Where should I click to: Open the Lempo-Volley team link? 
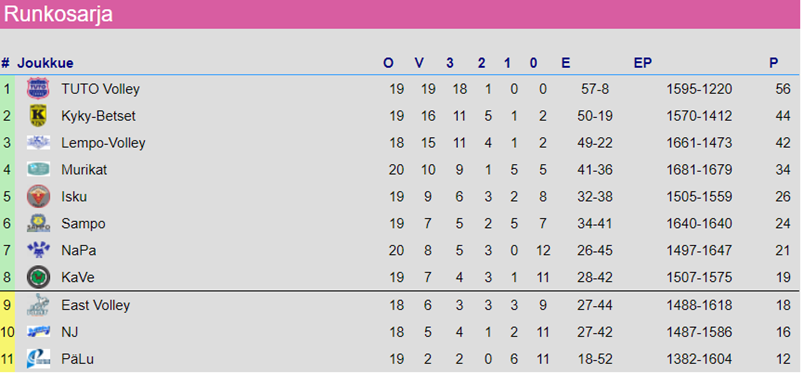pyautogui.click(x=103, y=143)
